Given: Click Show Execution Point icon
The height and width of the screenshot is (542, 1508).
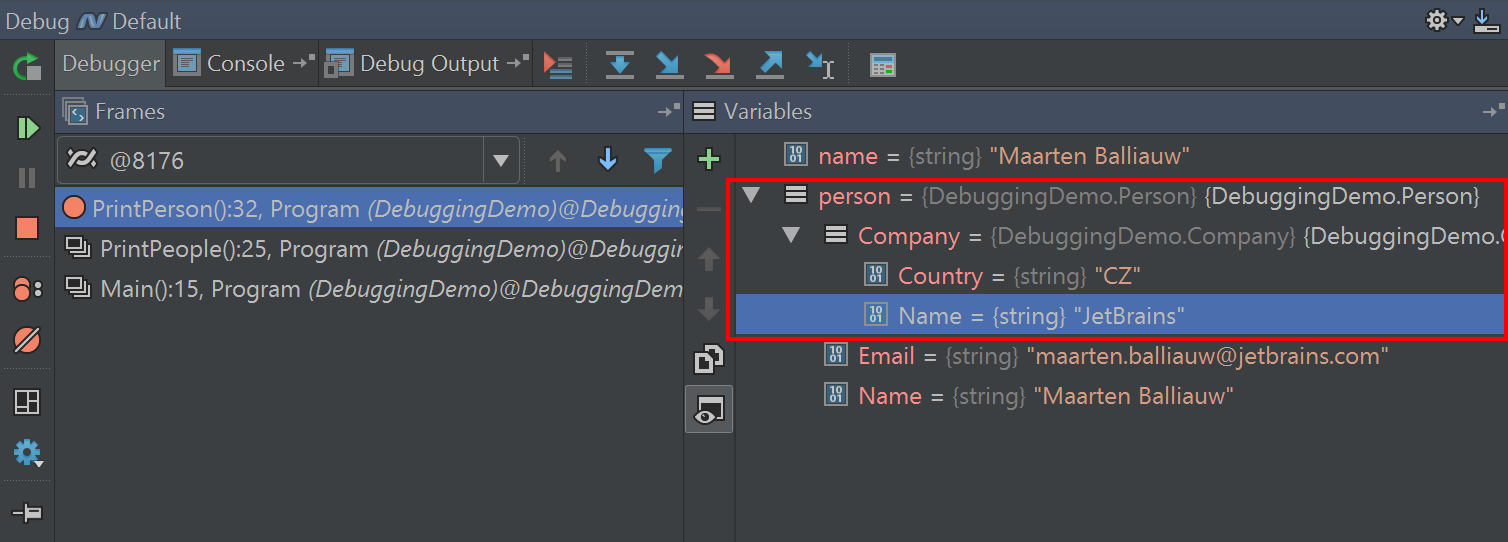Looking at the screenshot, I should coord(558,65).
